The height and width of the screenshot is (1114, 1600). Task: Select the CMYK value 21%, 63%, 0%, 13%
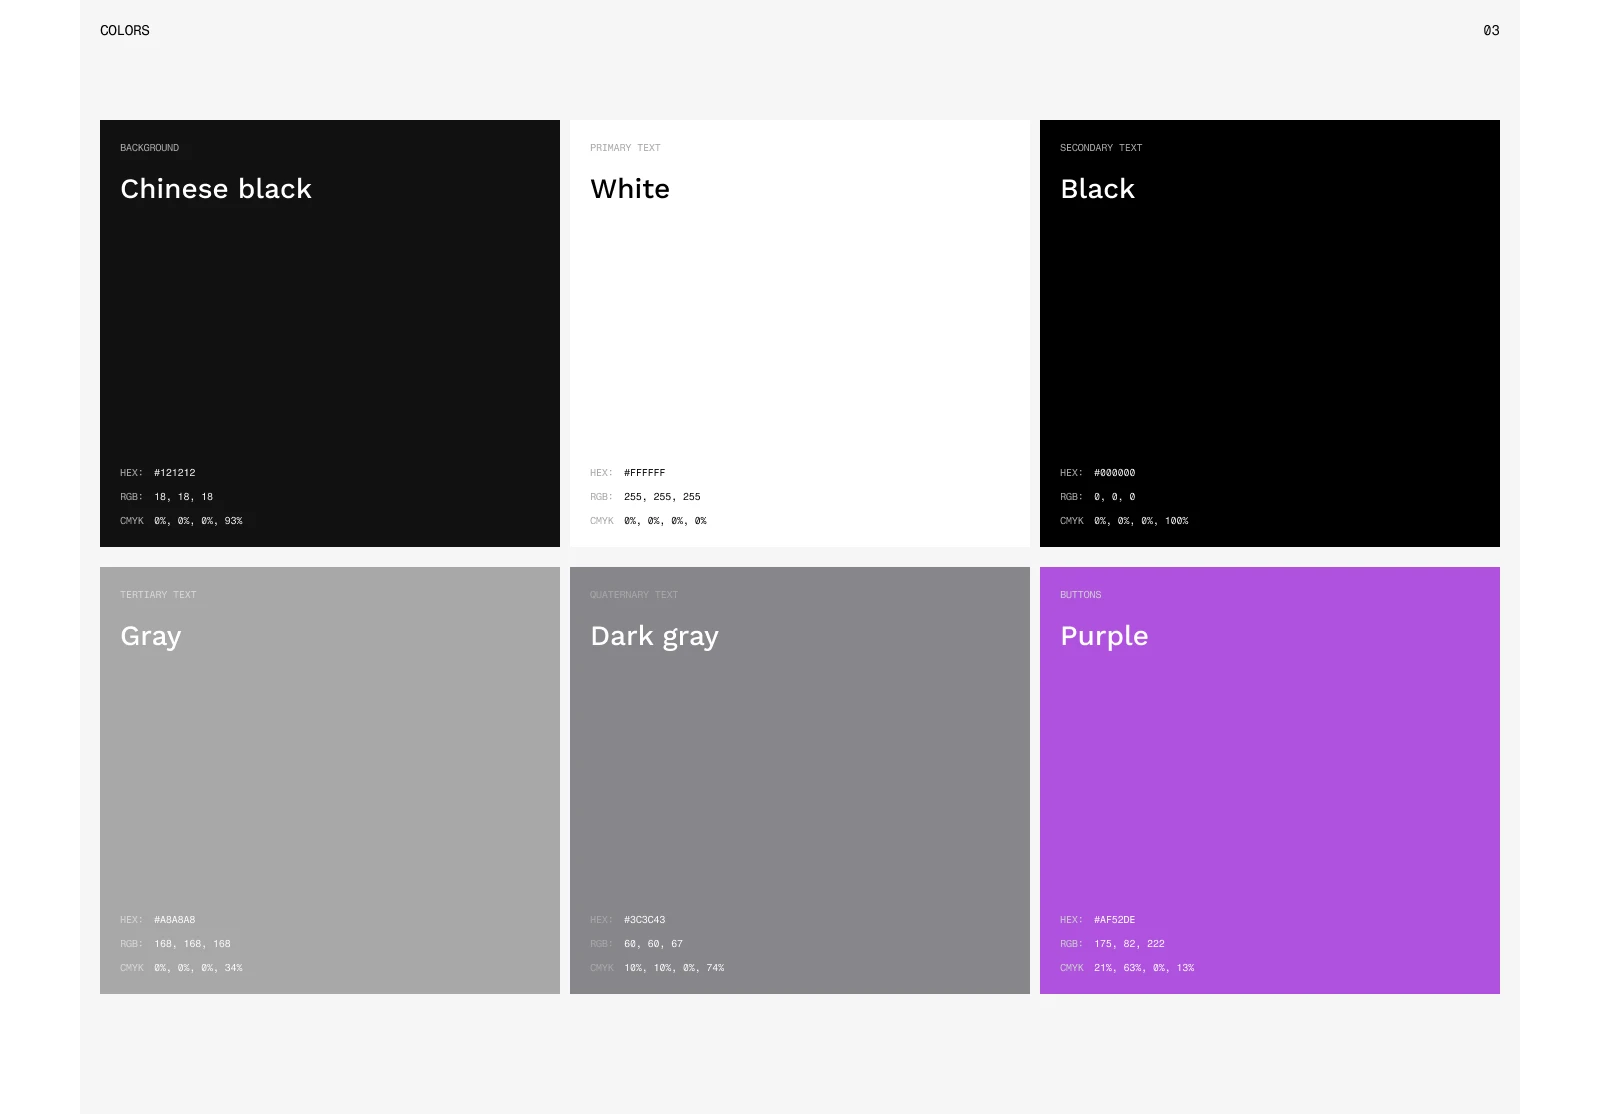[1144, 968]
